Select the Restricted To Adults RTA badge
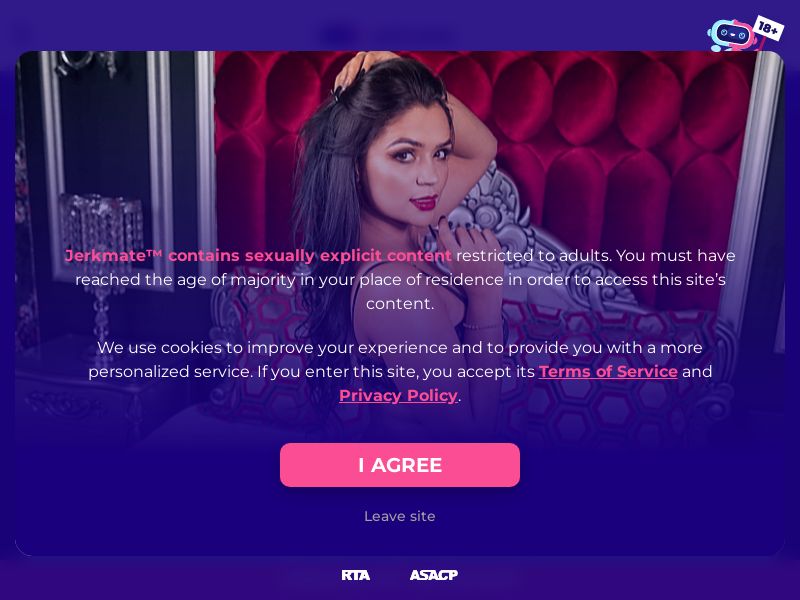 [356, 575]
